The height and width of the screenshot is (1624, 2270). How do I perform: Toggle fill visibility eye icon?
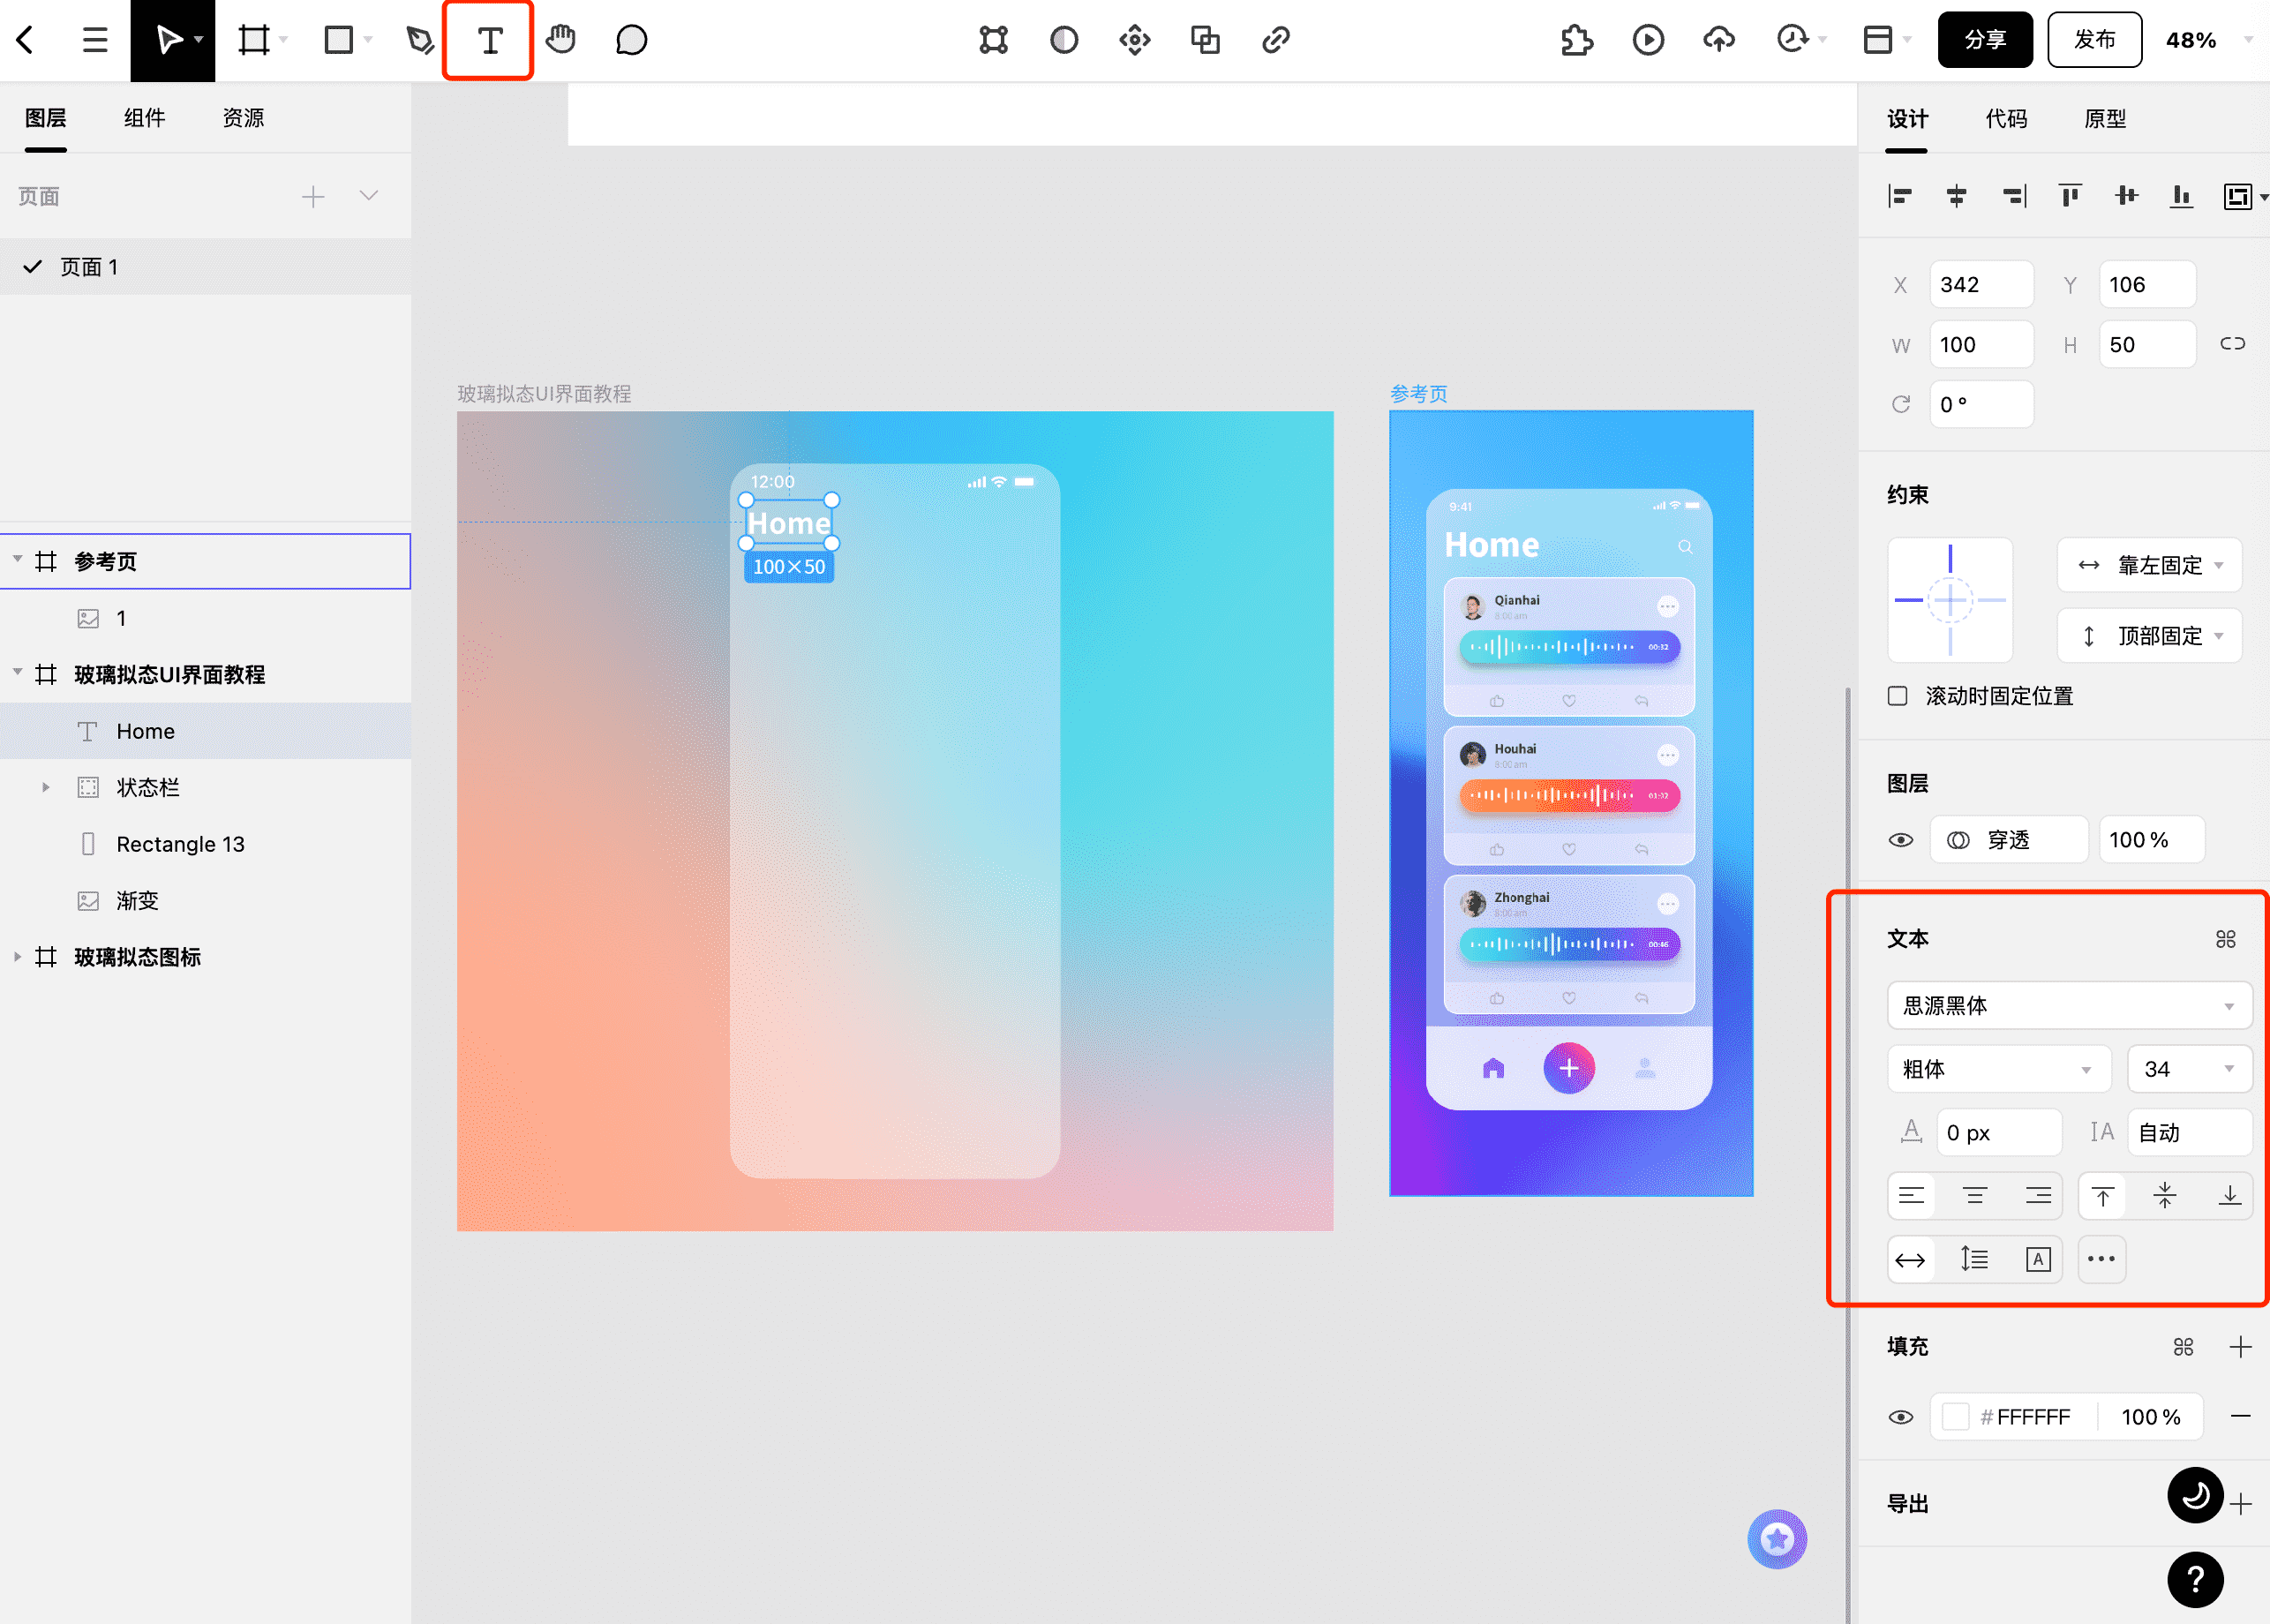[1900, 1417]
